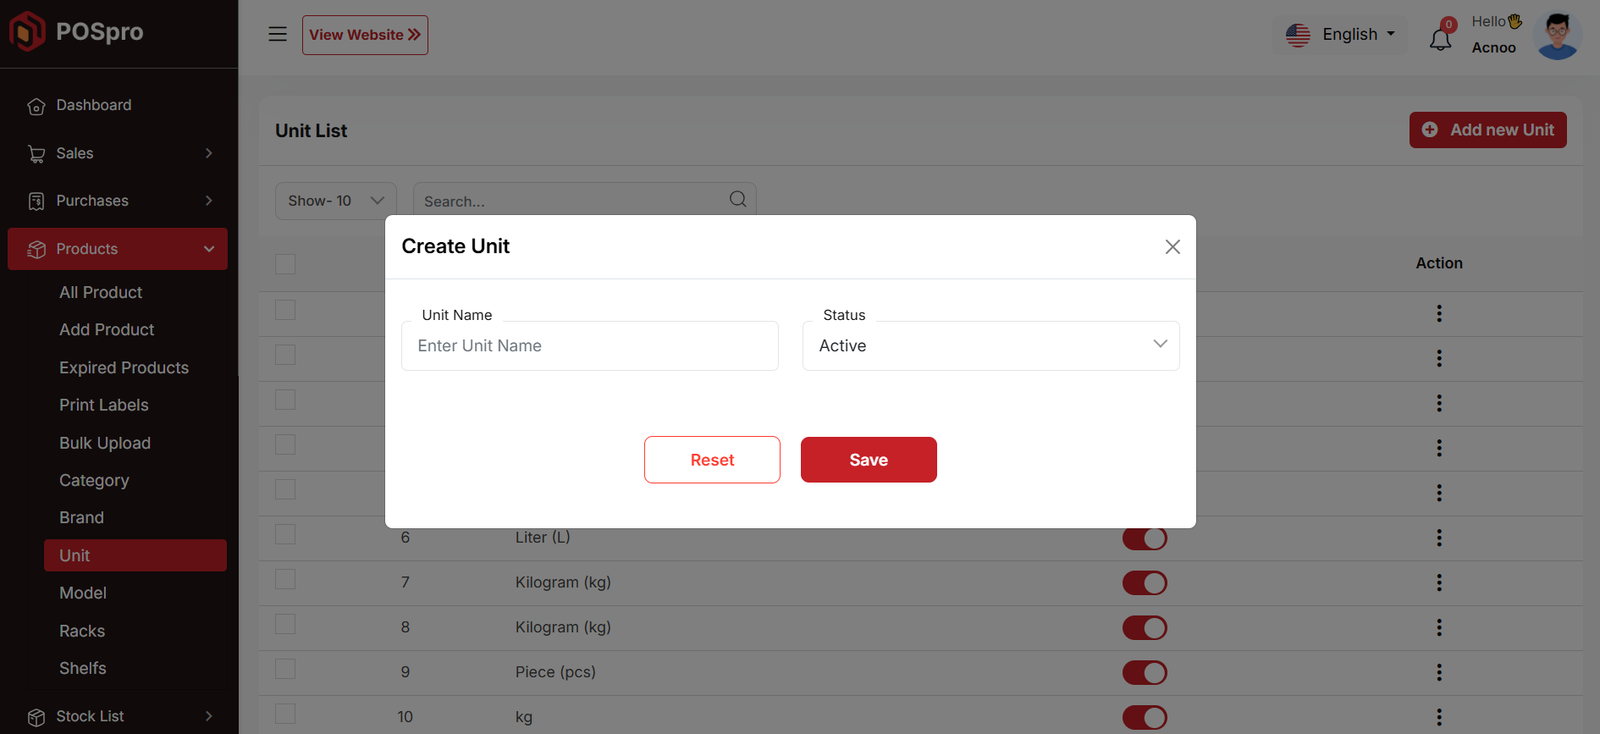Toggle status switch for Liter (L)
Image resolution: width=1600 pixels, height=734 pixels.
tap(1144, 538)
